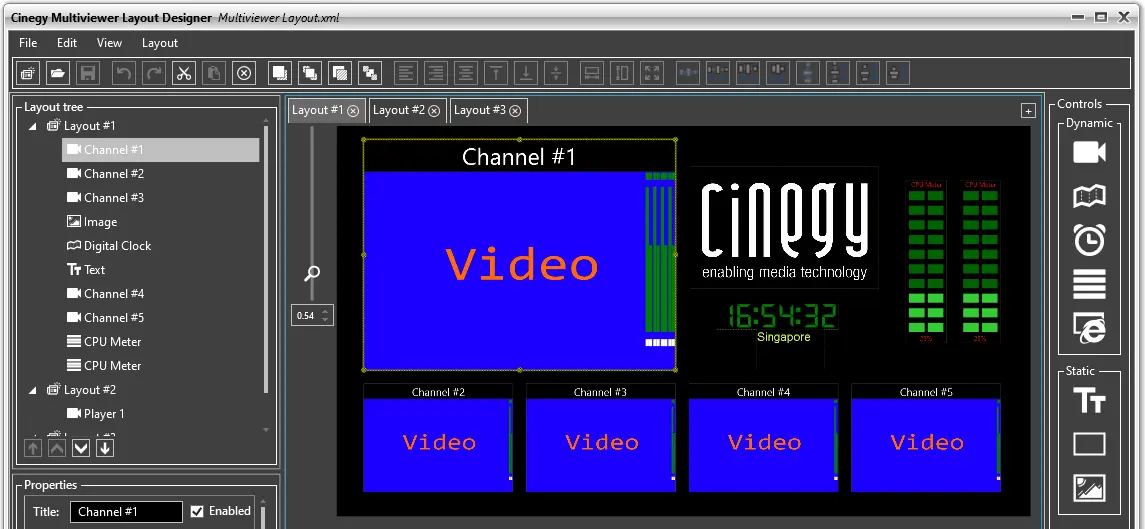Click the Layout tree vertical scrollbar
The image size is (1145, 529).
pos(266,260)
